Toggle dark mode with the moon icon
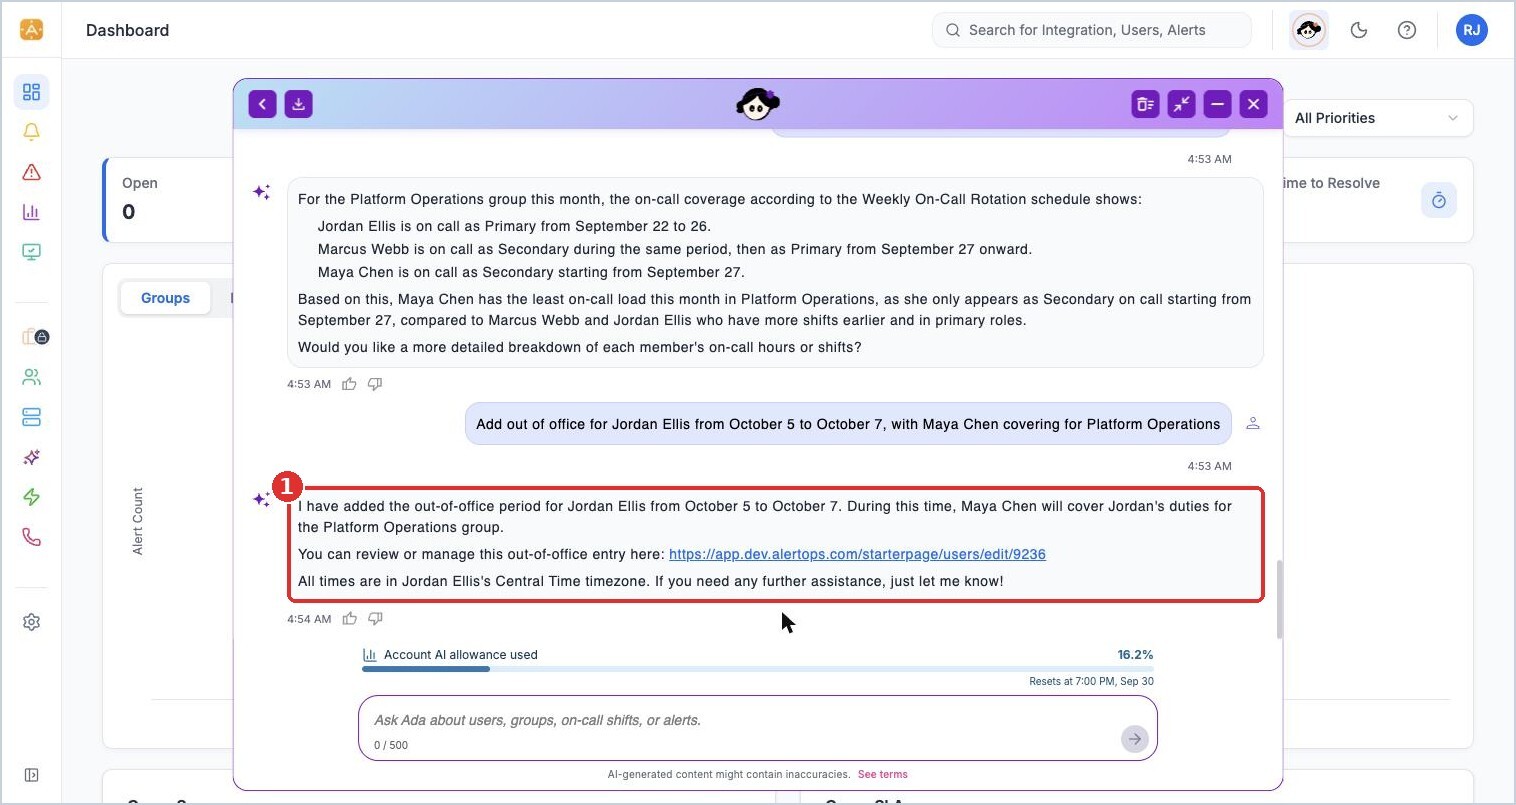 (x=1359, y=30)
